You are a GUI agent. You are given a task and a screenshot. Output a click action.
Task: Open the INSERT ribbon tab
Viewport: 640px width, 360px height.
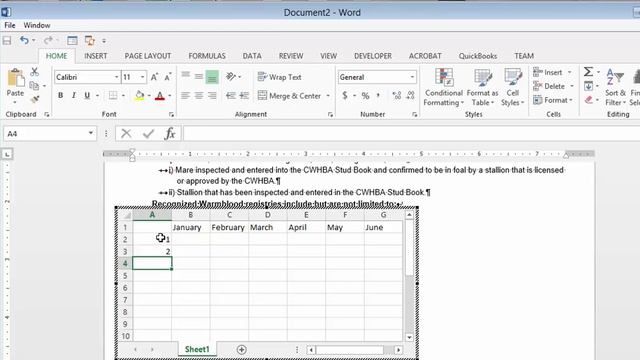[96, 56]
